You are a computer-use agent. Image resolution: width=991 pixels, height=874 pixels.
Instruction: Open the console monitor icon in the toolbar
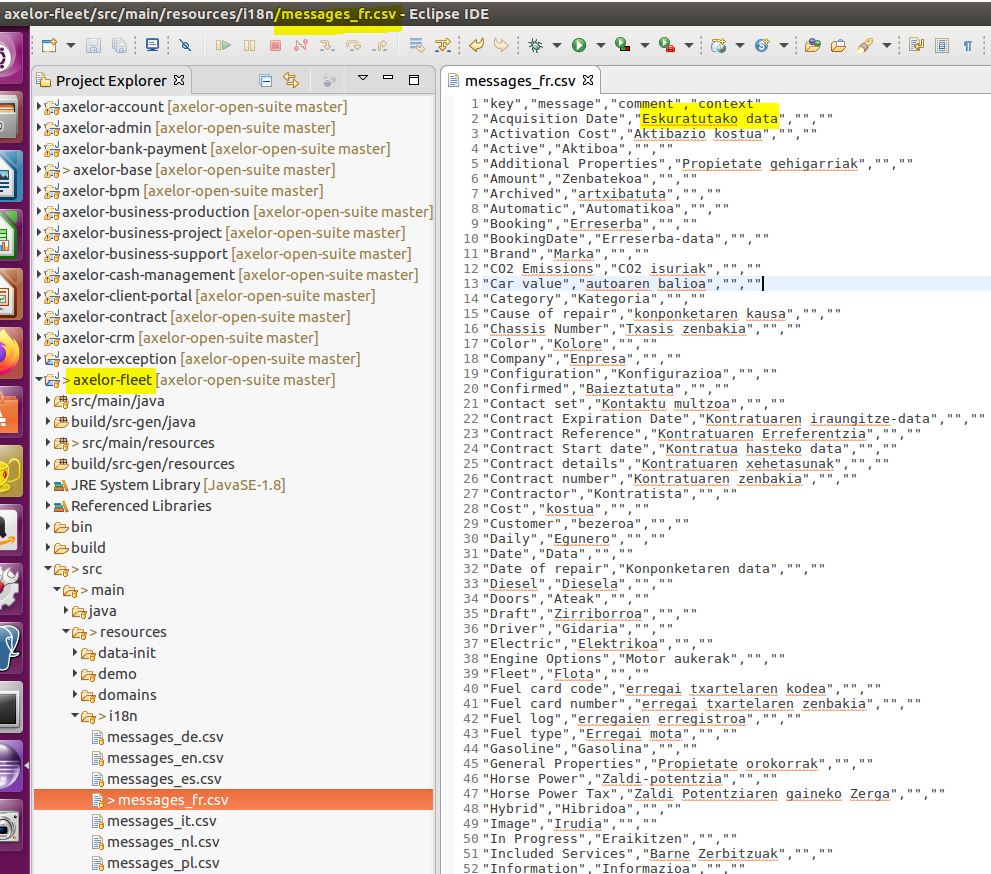pos(152,45)
